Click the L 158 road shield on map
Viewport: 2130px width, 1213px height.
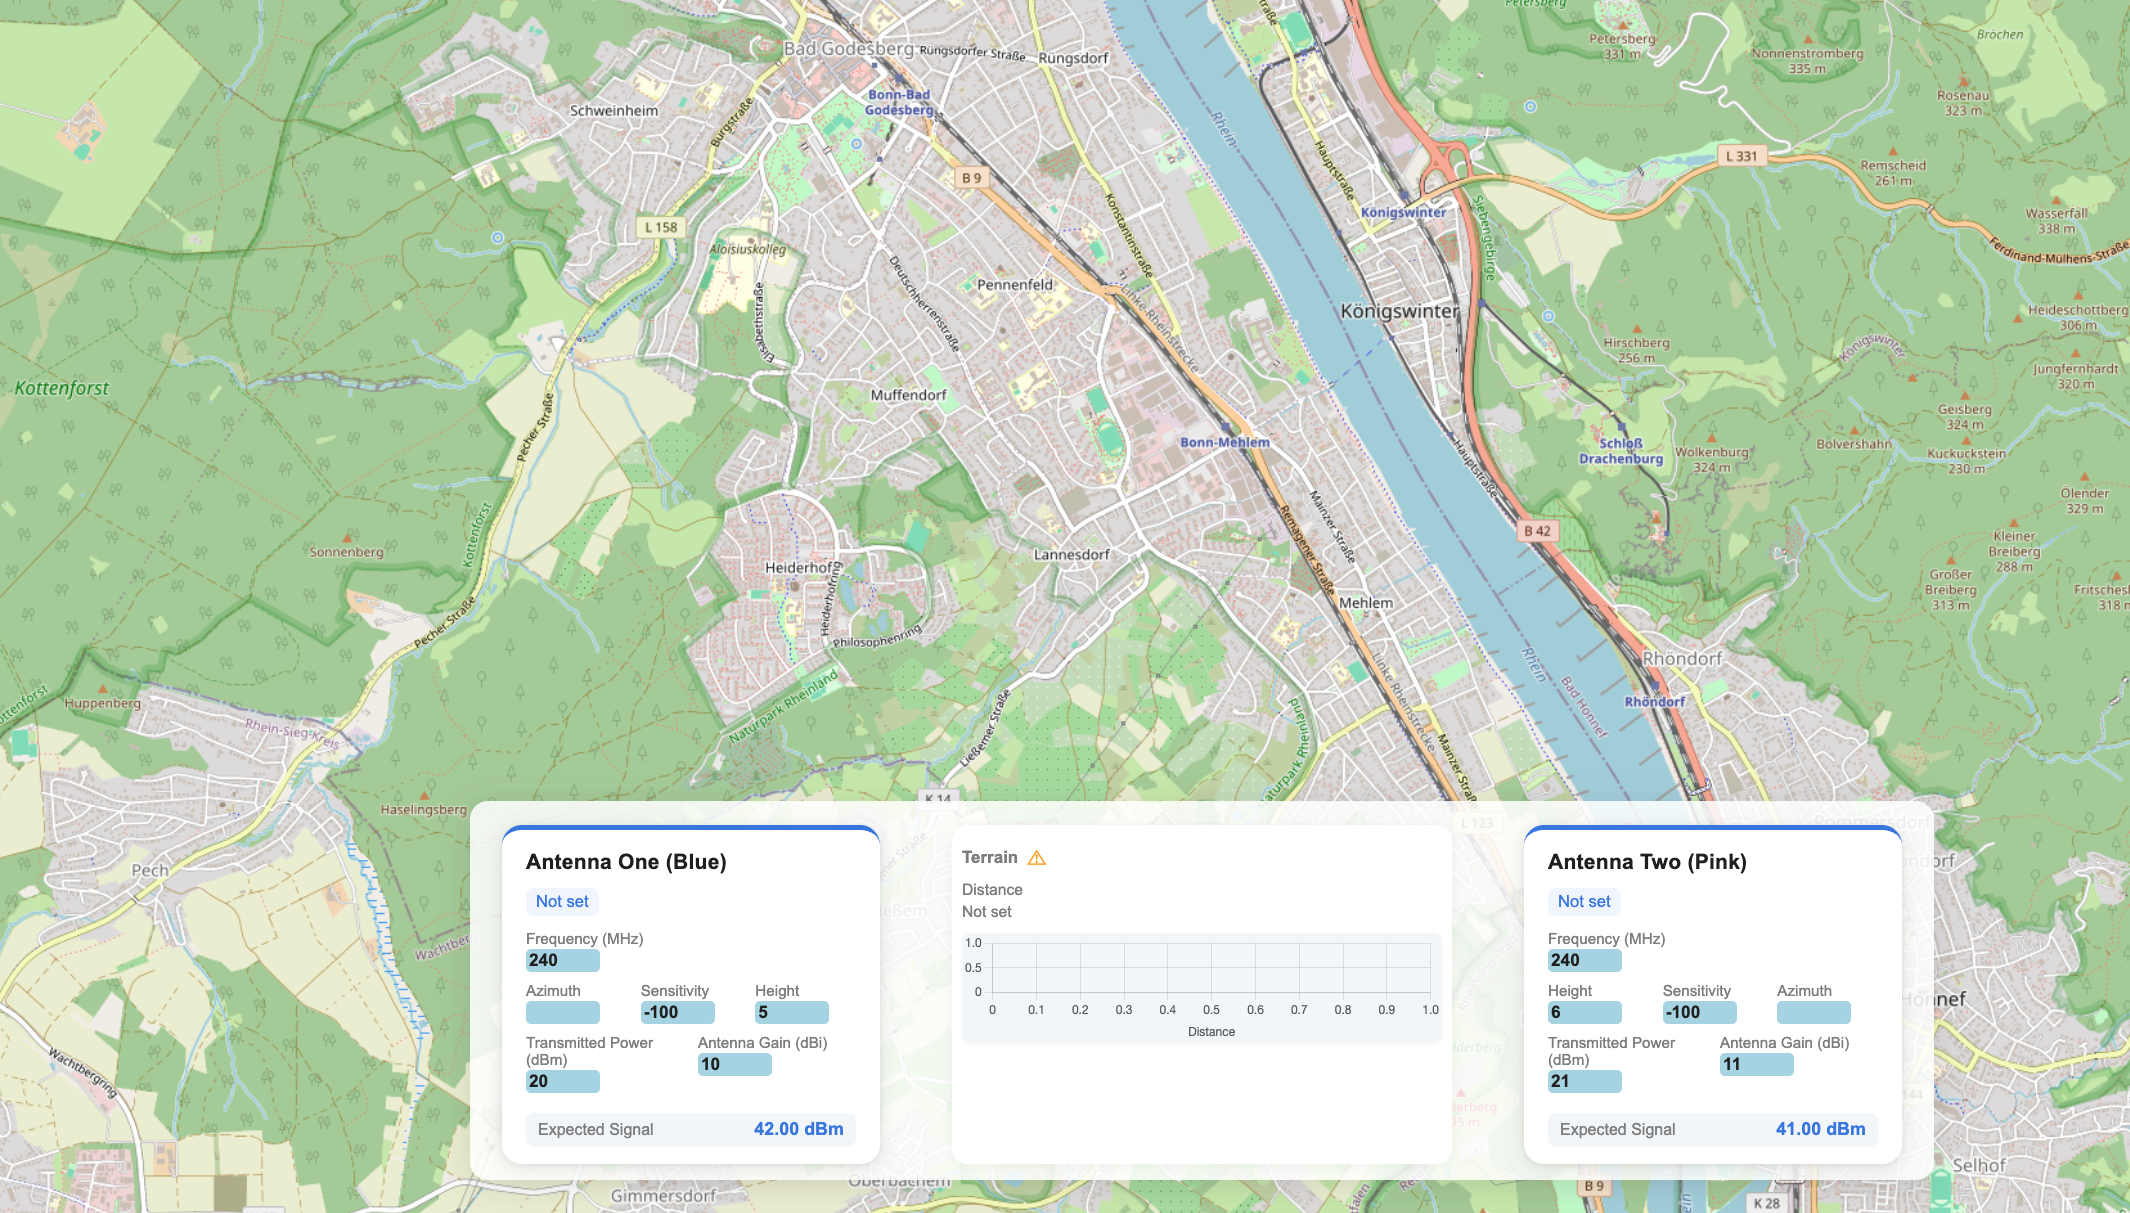point(660,227)
